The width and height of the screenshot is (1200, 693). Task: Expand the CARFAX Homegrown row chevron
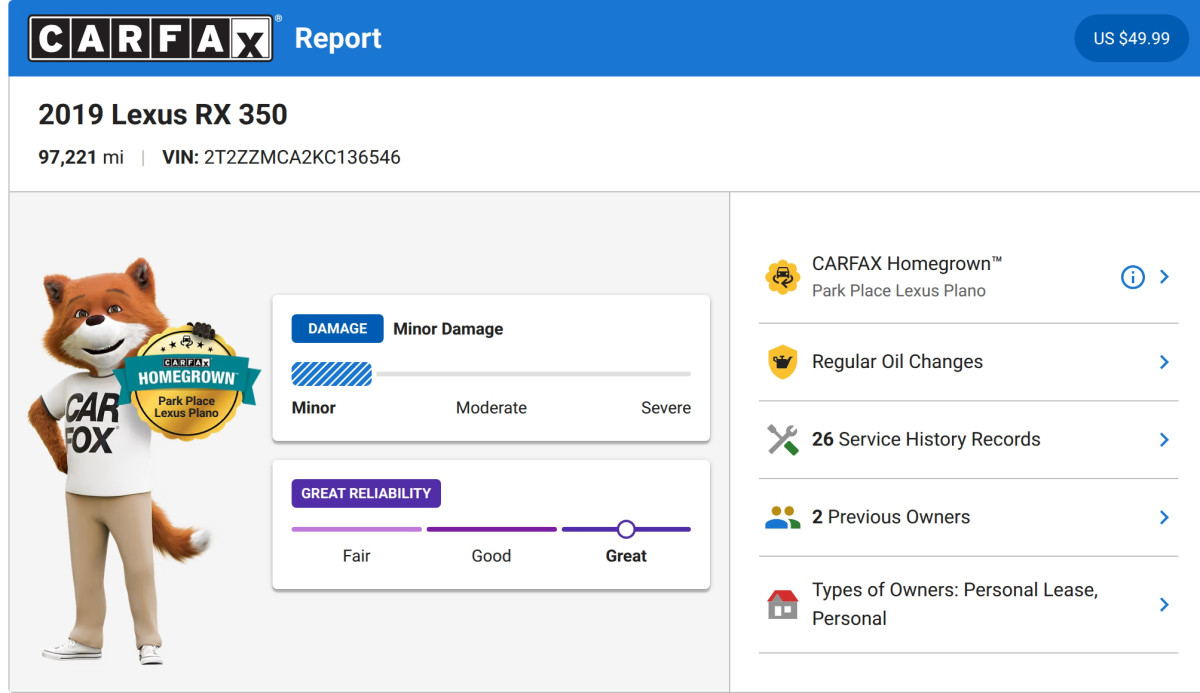[x=1164, y=277]
